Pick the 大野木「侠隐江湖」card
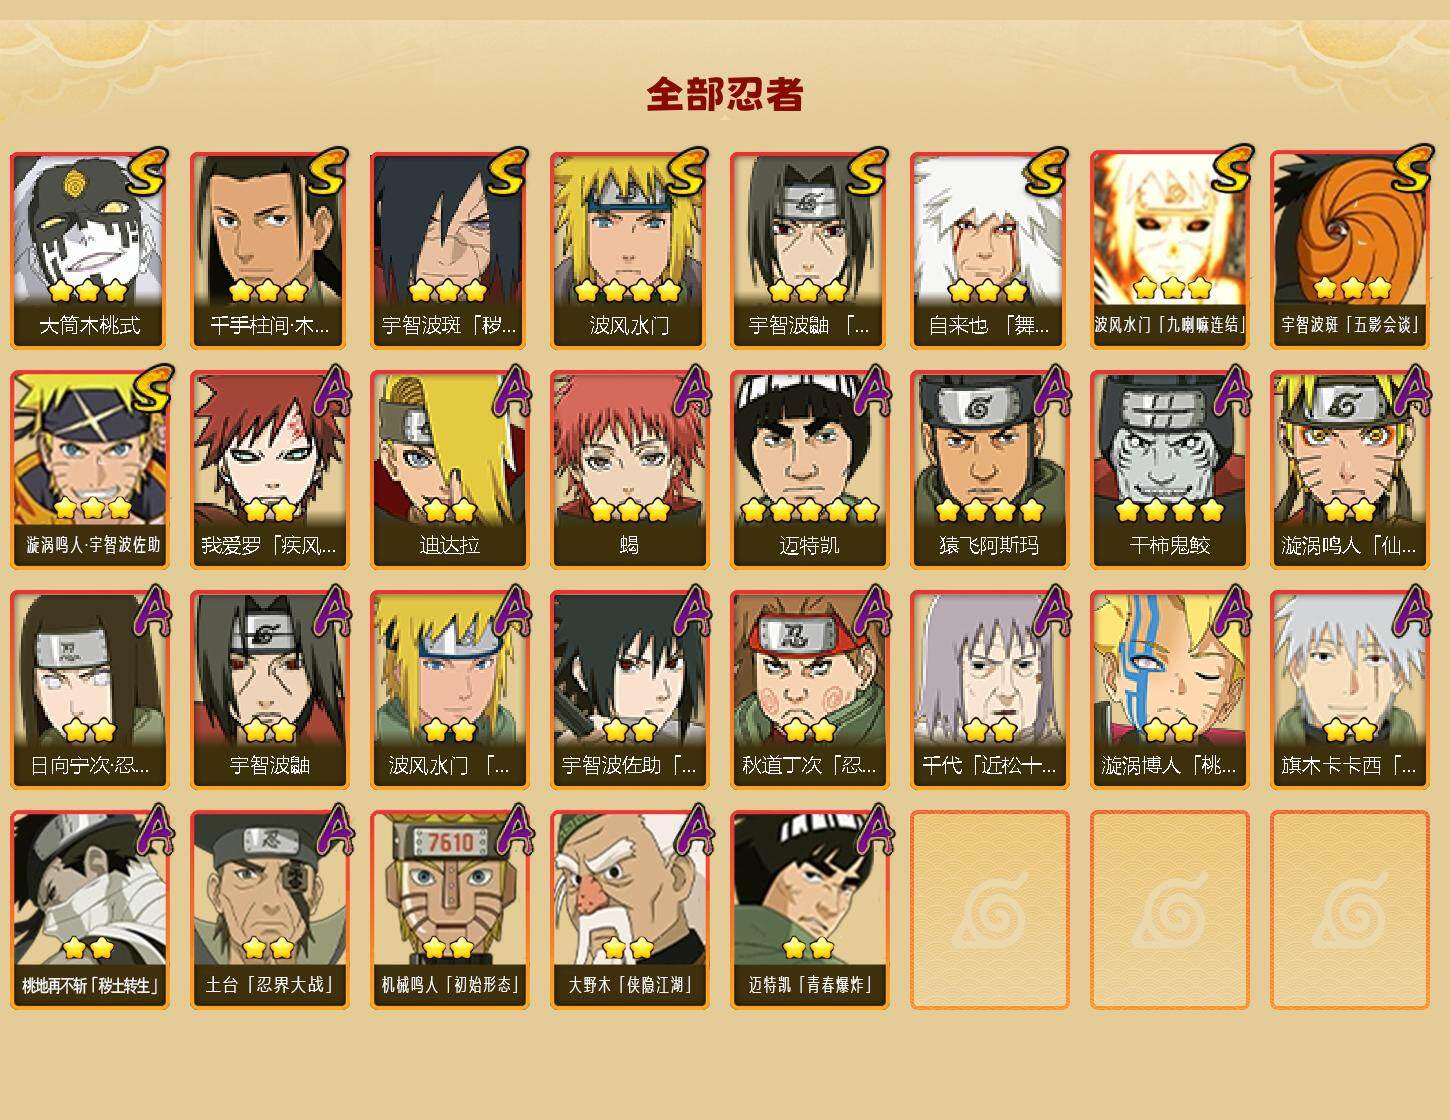The height and width of the screenshot is (1120, 1450). 629,910
